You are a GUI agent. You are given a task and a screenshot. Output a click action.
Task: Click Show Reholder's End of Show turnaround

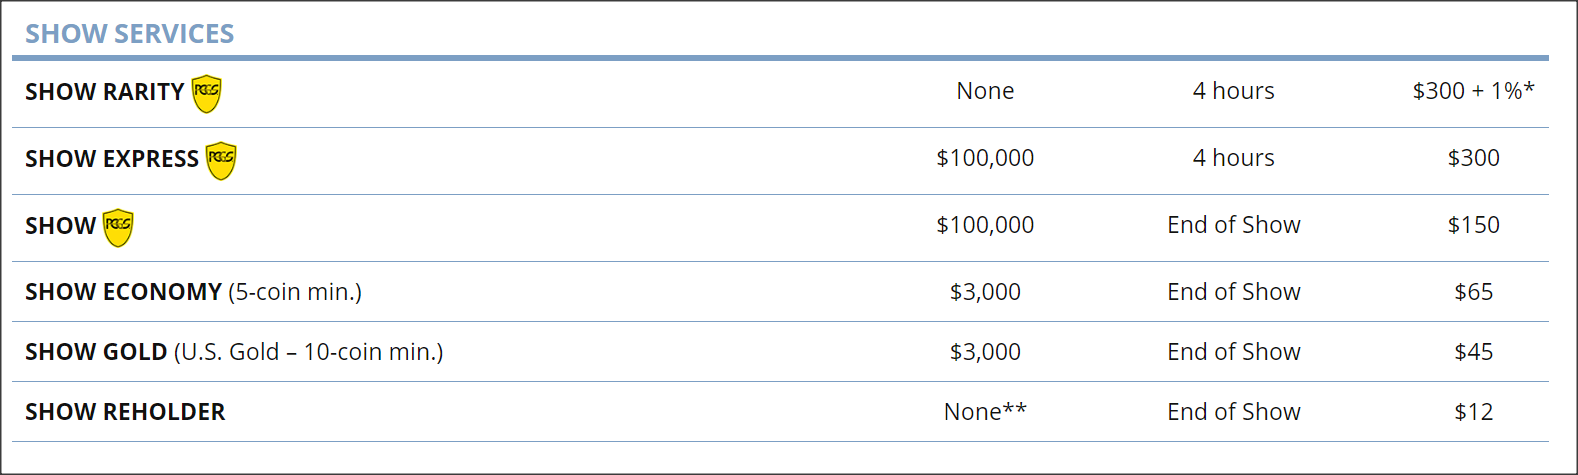(x=1233, y=412)
